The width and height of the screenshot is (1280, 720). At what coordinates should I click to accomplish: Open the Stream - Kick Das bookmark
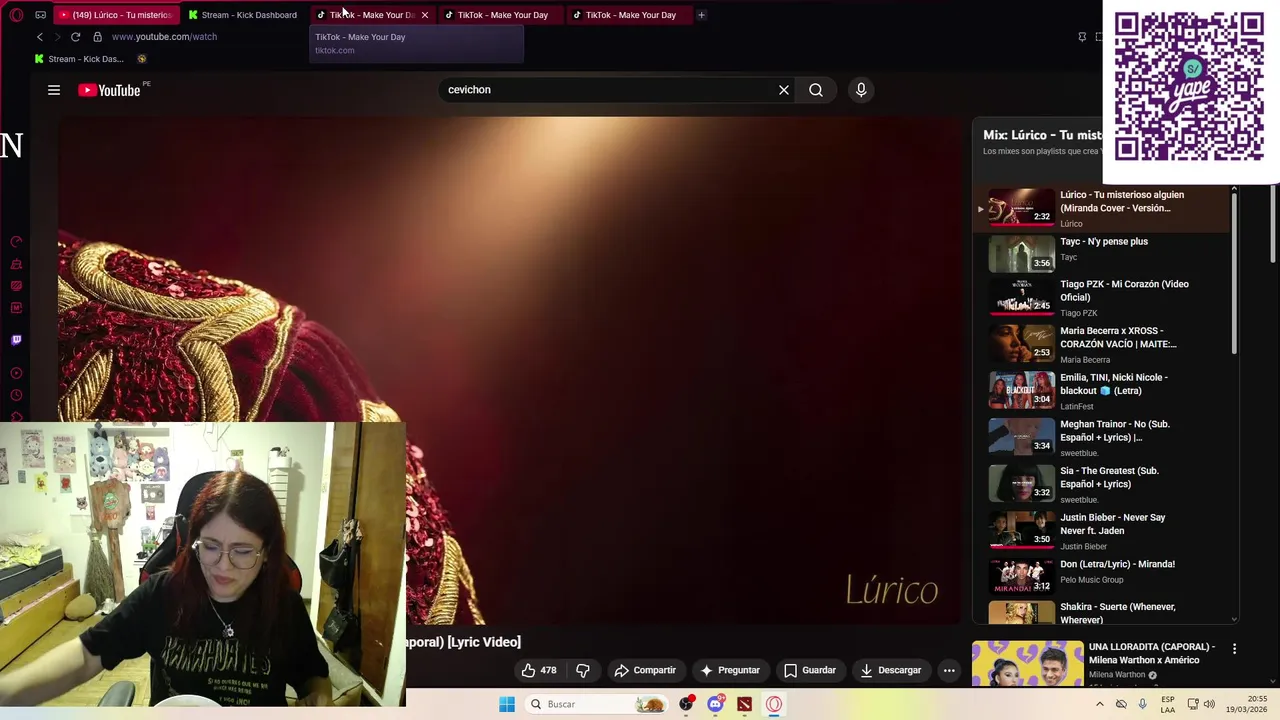tap(77, 59)
